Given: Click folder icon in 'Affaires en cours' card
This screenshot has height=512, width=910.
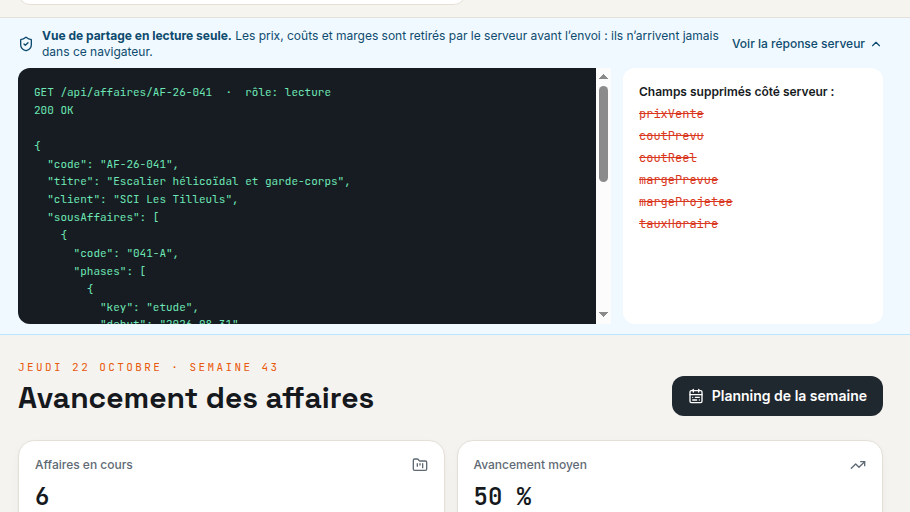Looking at the screenshot, I should 420,464.
